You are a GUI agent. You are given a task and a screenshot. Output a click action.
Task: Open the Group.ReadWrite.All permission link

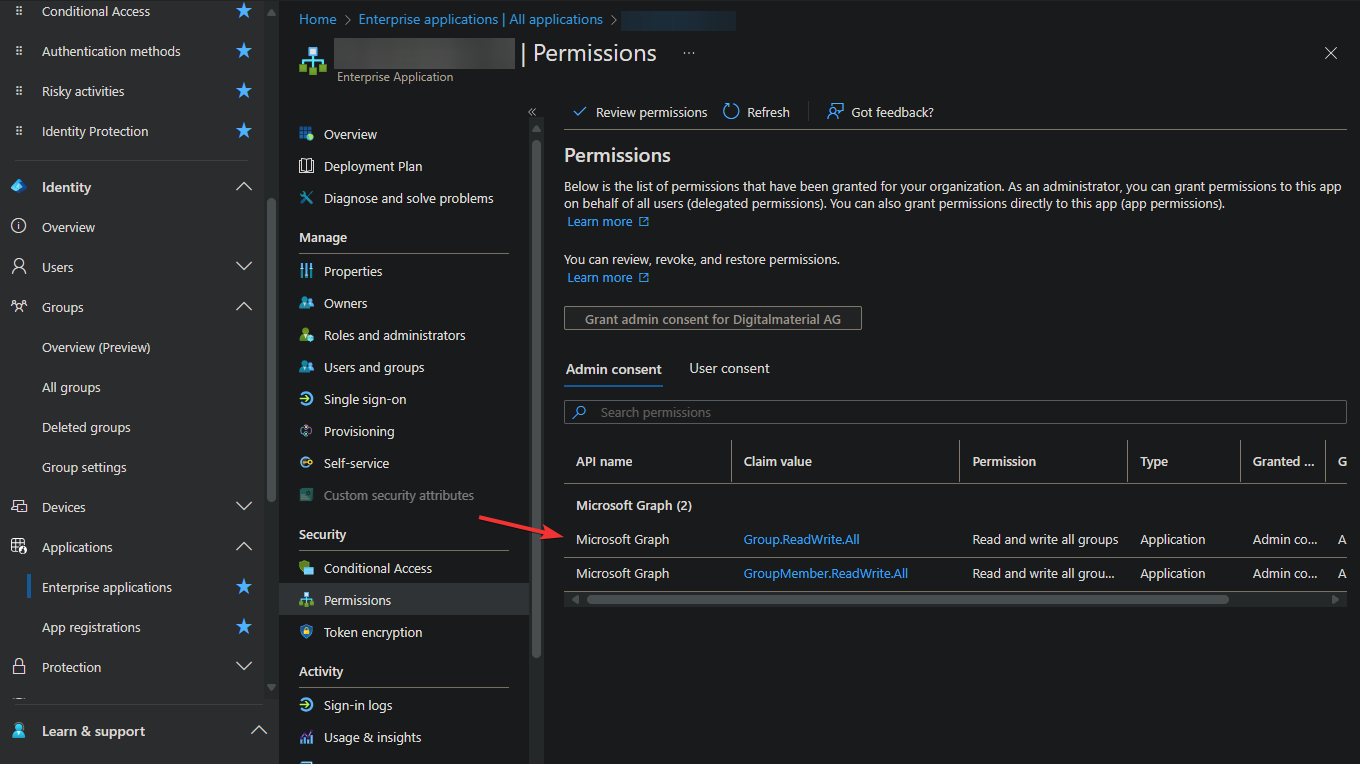[x=801, y=539]
